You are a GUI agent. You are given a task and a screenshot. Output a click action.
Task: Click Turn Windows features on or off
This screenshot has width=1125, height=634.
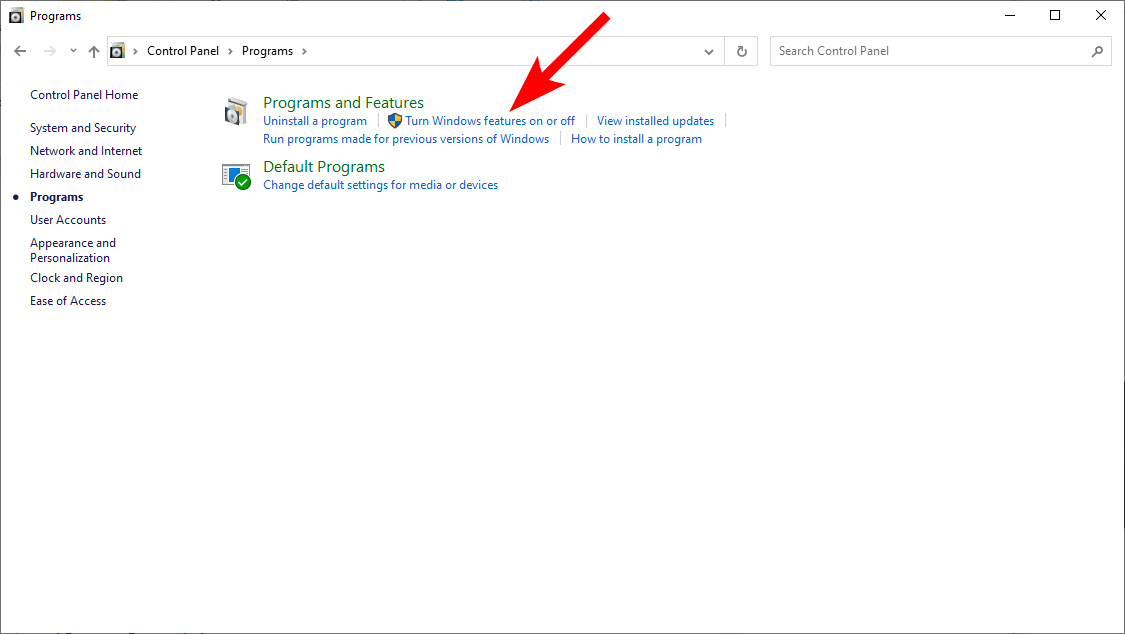[490, 120]
